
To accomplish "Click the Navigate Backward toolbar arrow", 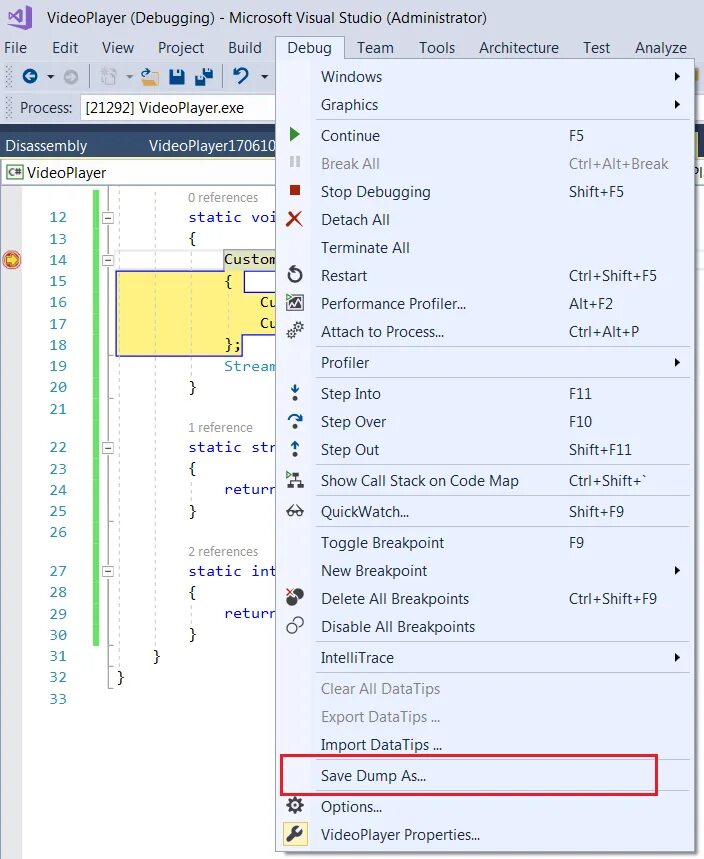I will click(x=30, y=76).
